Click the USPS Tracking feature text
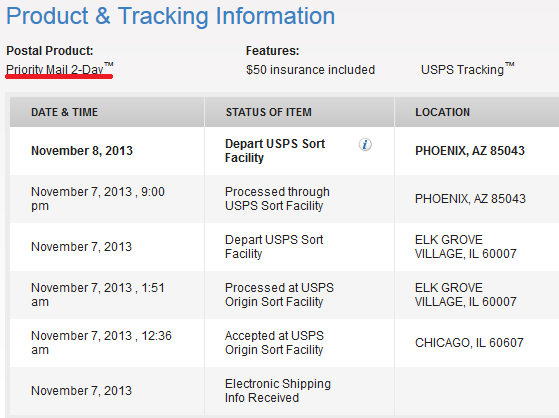This screenshot has height=418, width=559. pos(467,69)
